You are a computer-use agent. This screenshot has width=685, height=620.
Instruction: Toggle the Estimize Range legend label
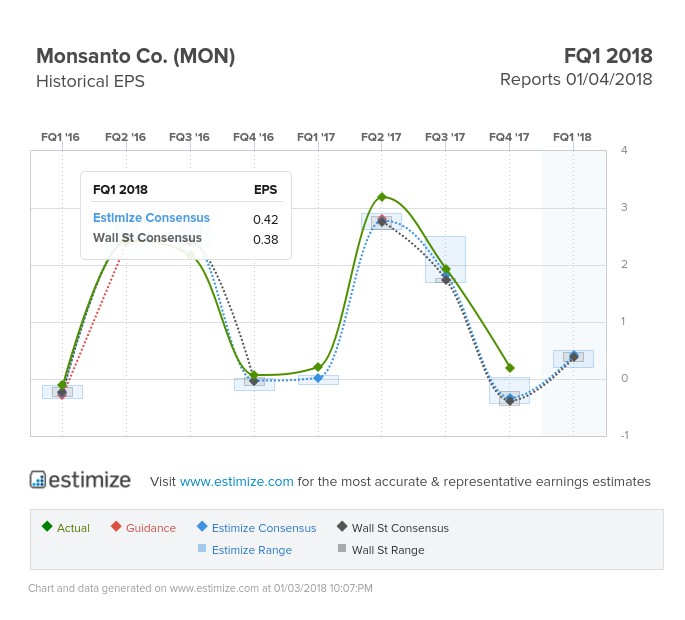point(252,550)
